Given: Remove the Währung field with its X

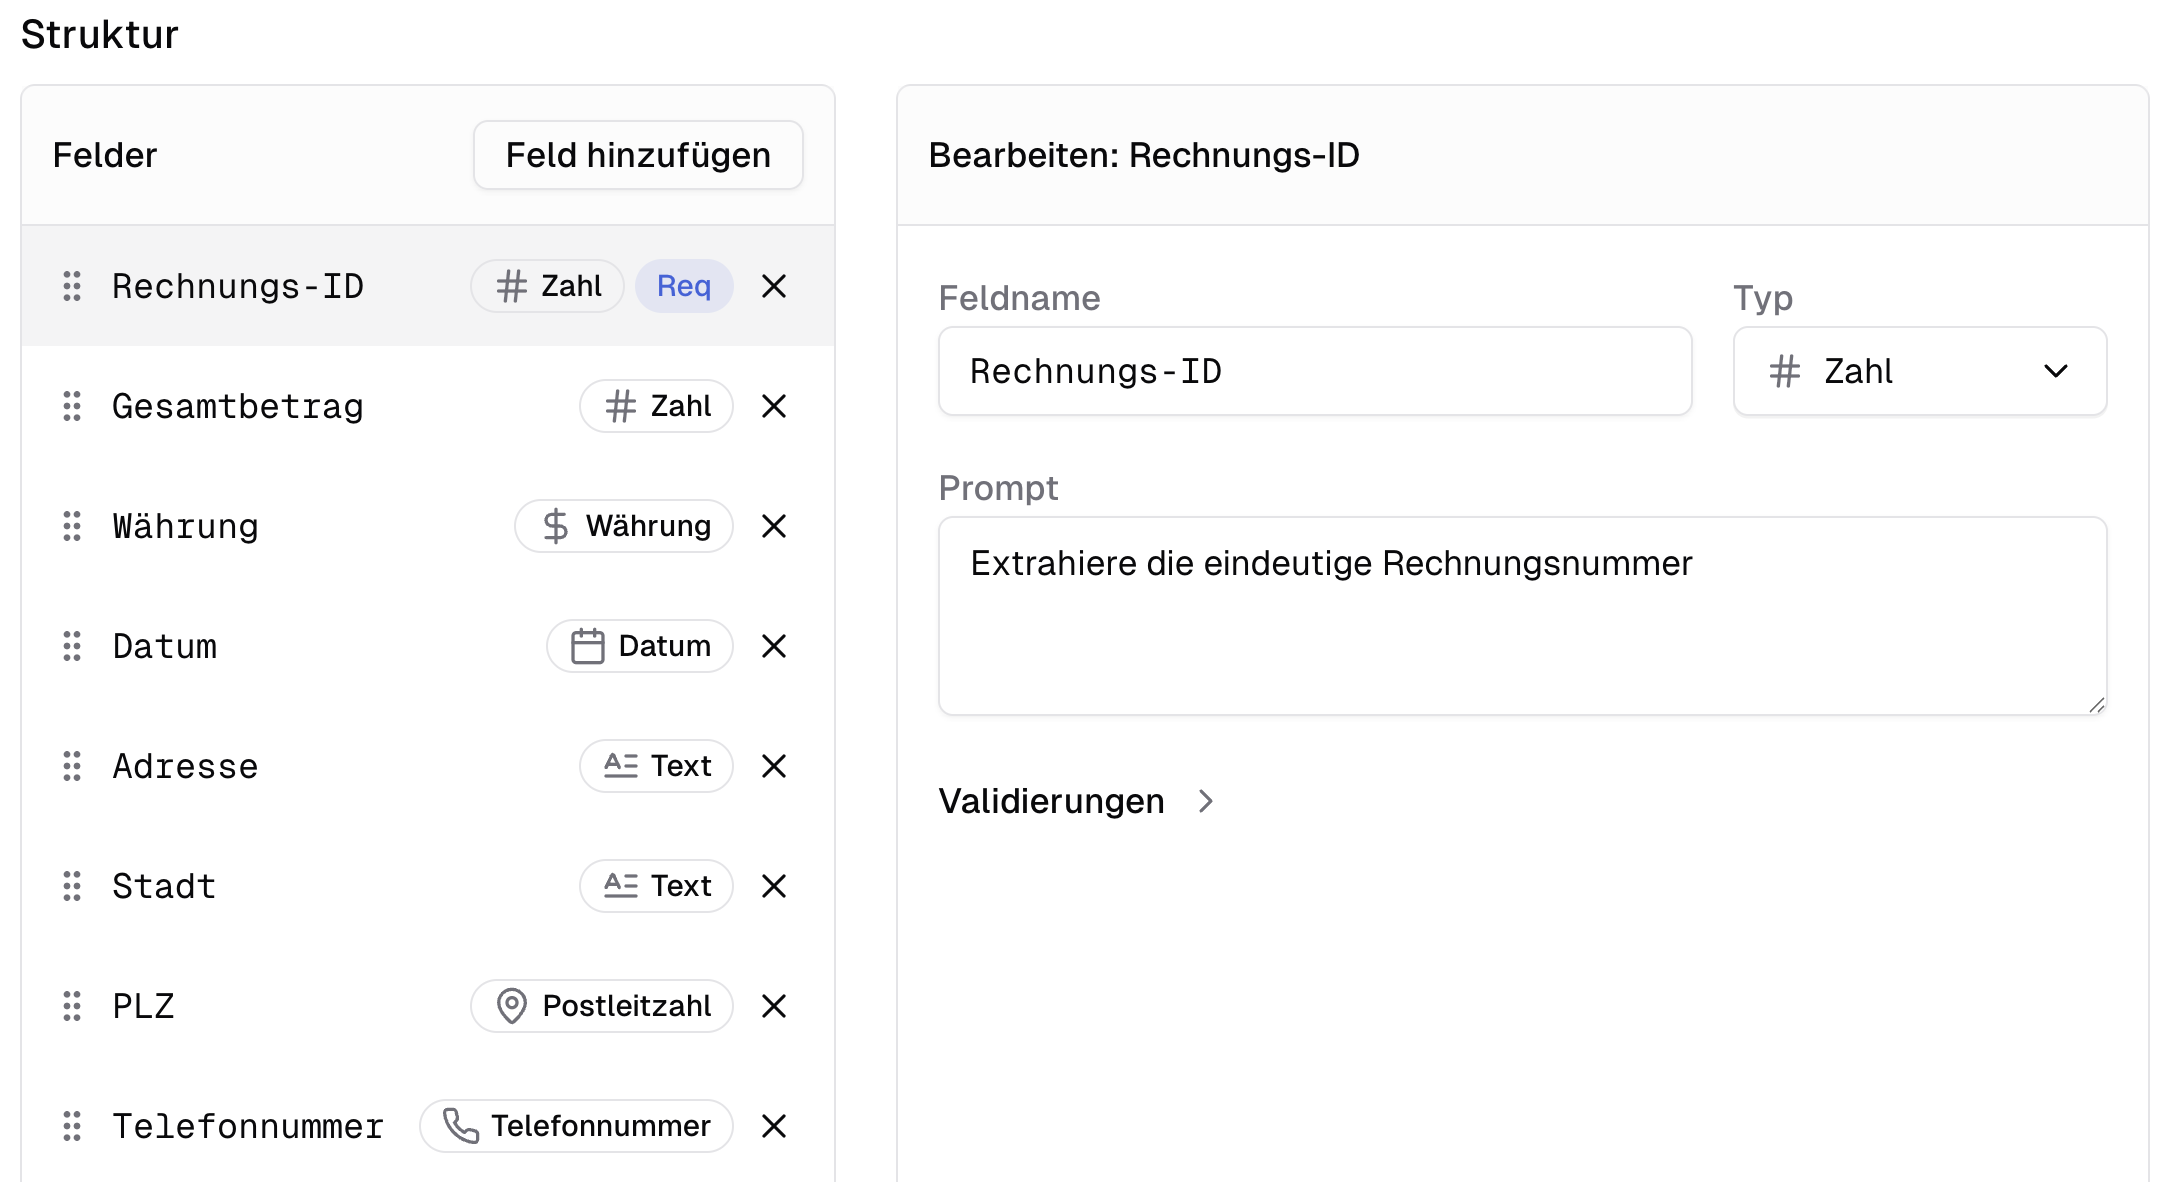Looking at the screenshot, I should (774, 526).
